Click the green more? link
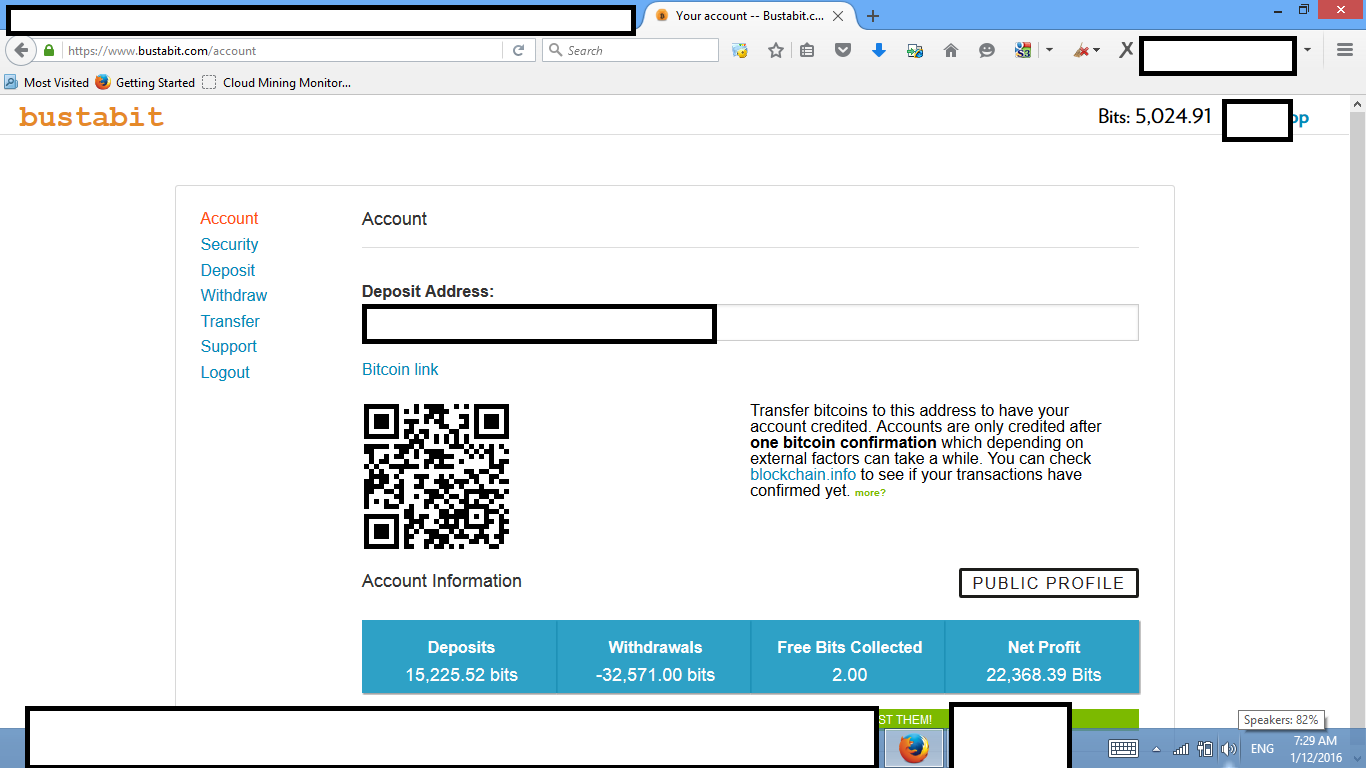Viewport: 1366px width, 768px height. tap(870, 492)
